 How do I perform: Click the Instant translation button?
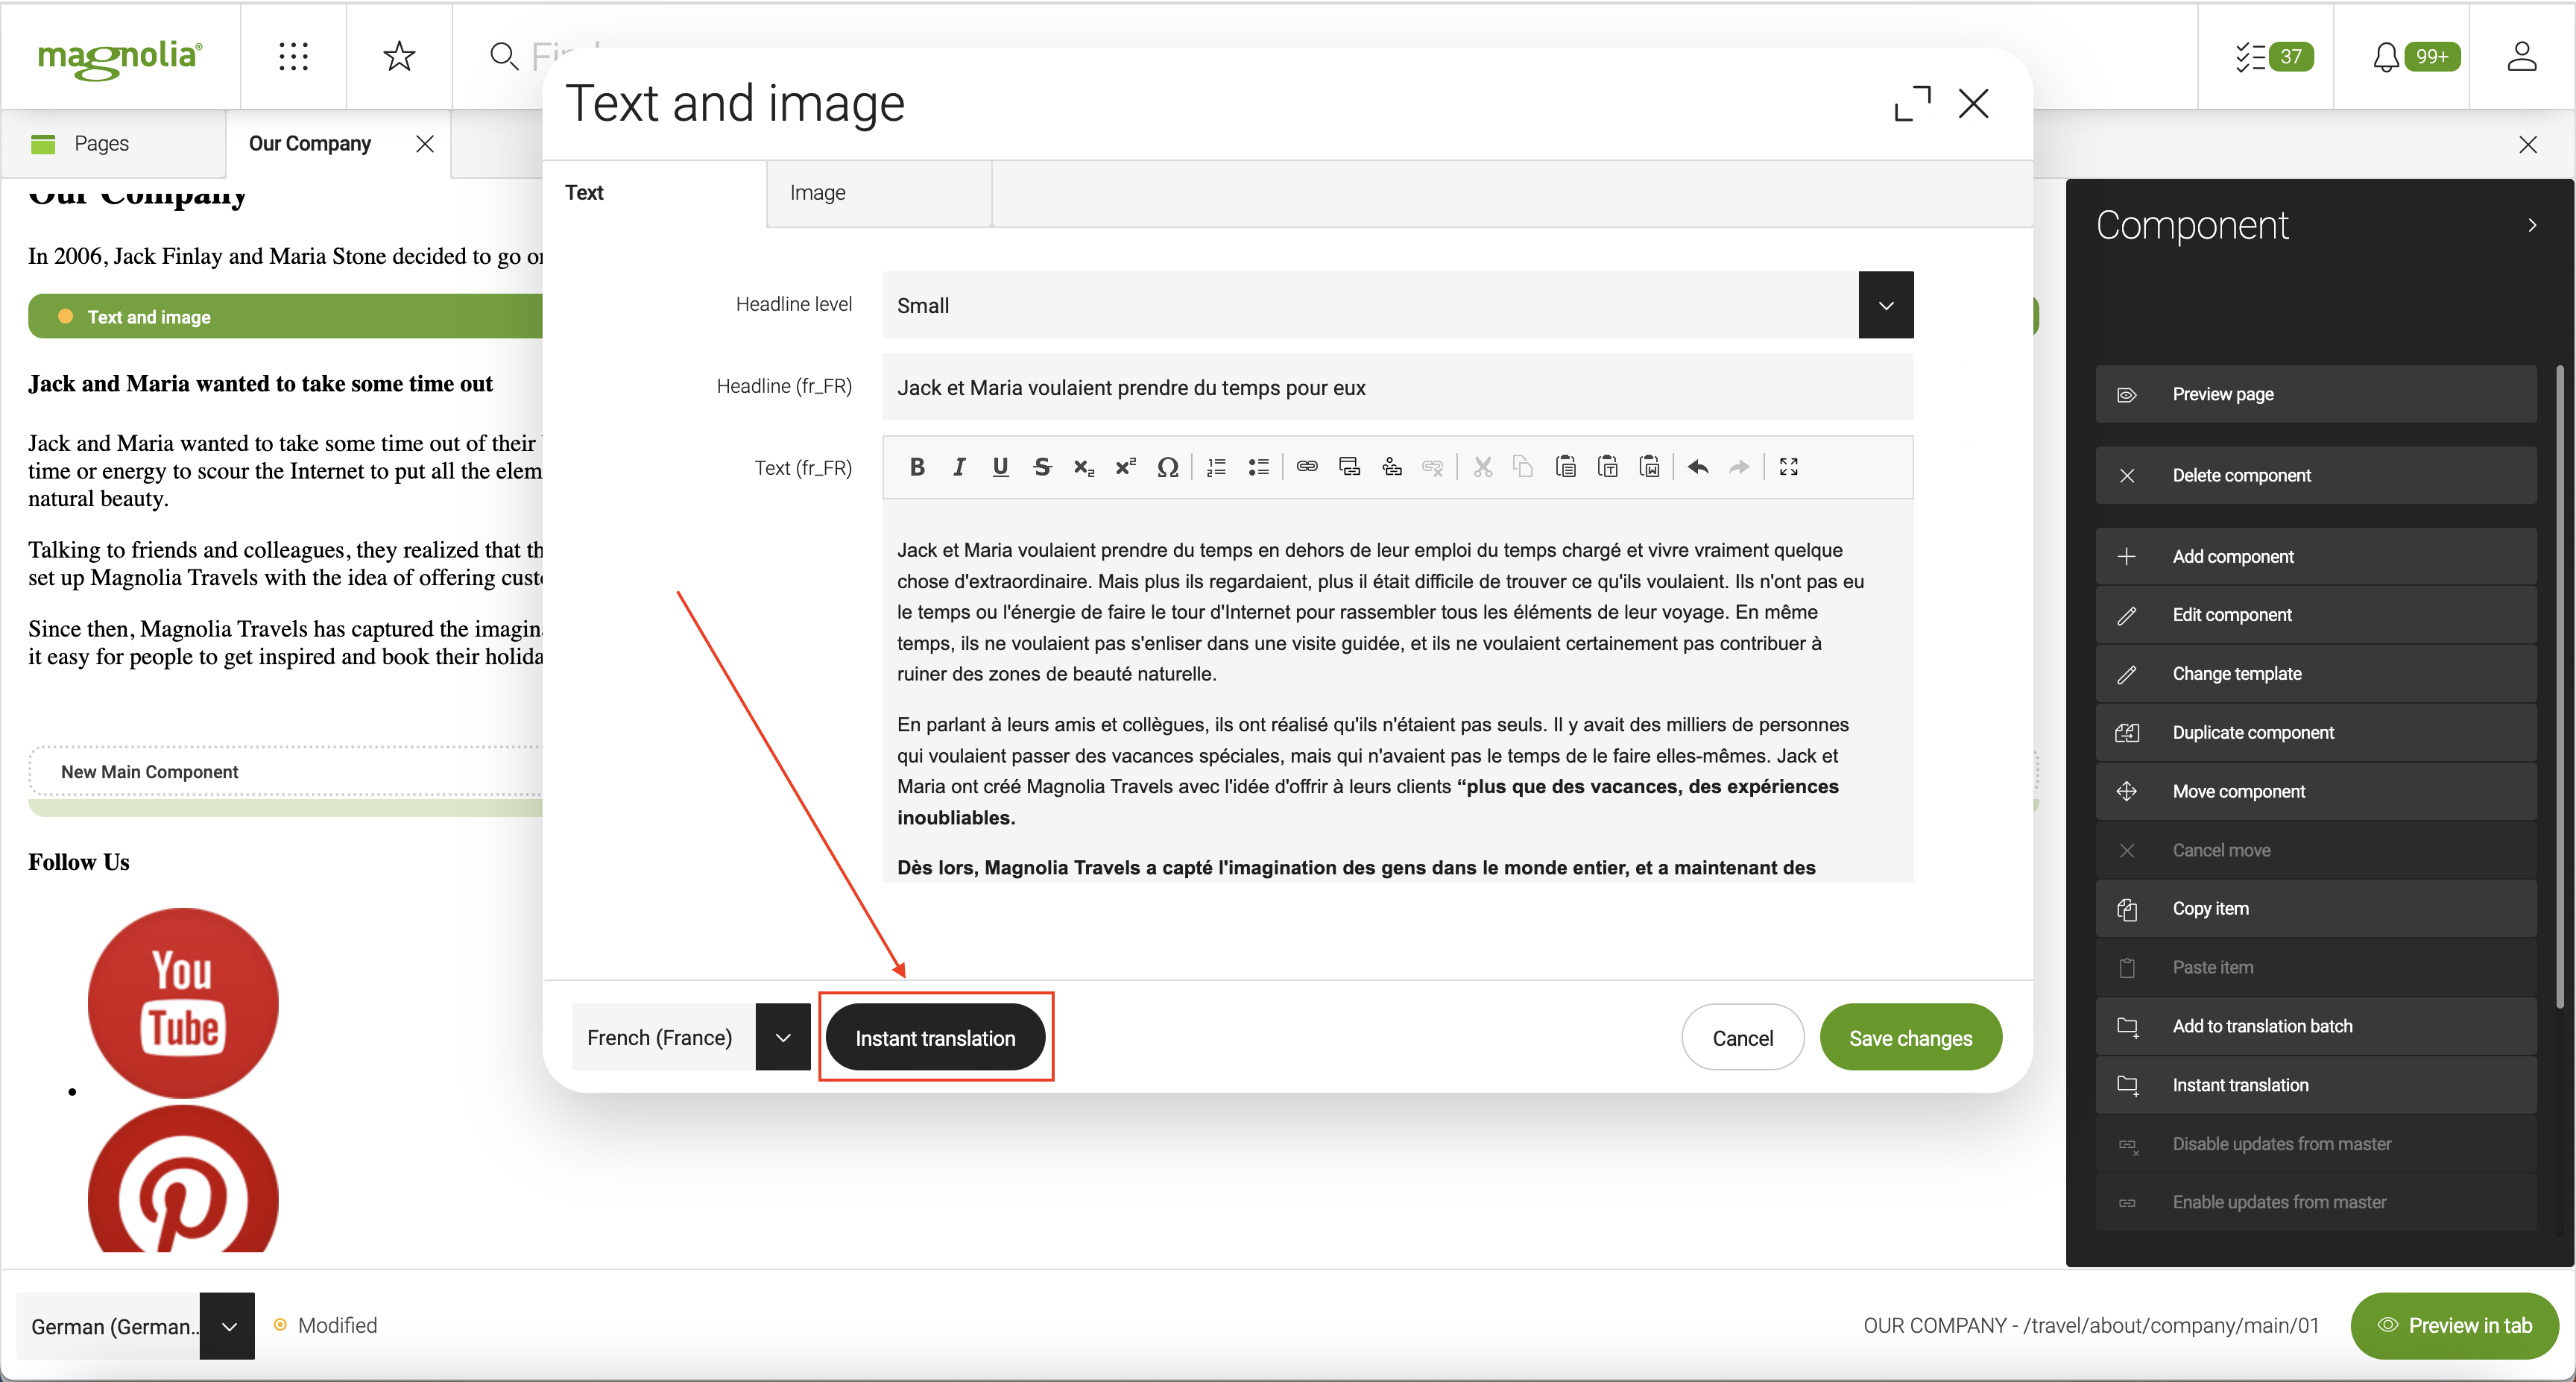click(x=934, y=1036)
